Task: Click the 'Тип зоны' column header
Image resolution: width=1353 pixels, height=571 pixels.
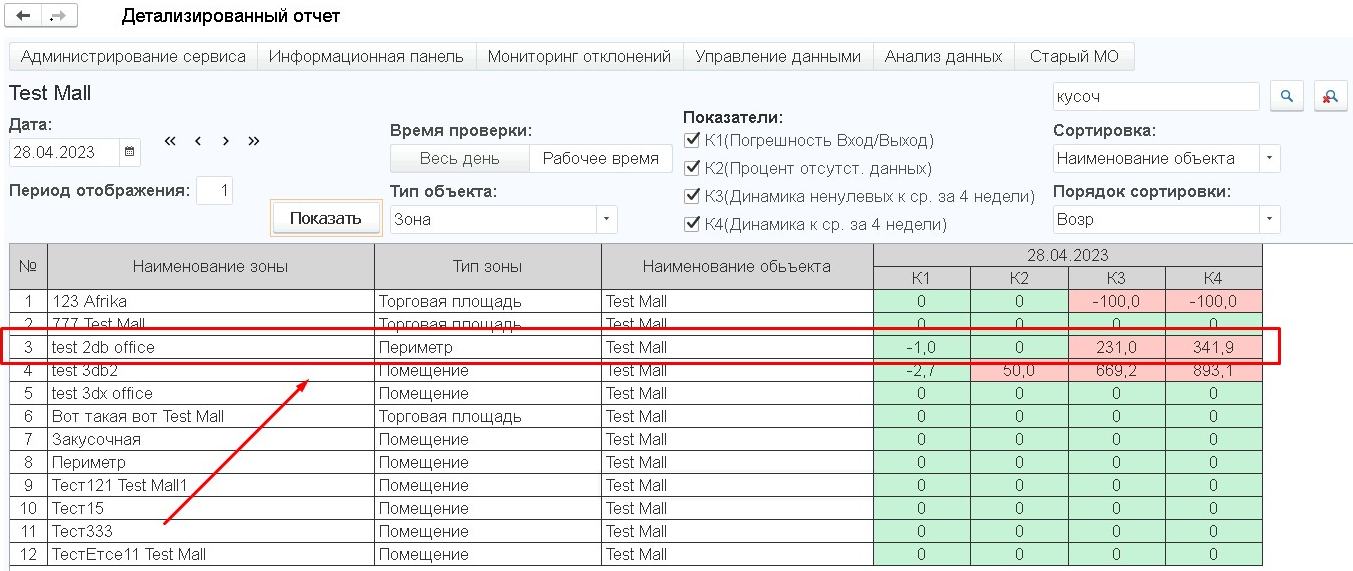Action: 488,266
